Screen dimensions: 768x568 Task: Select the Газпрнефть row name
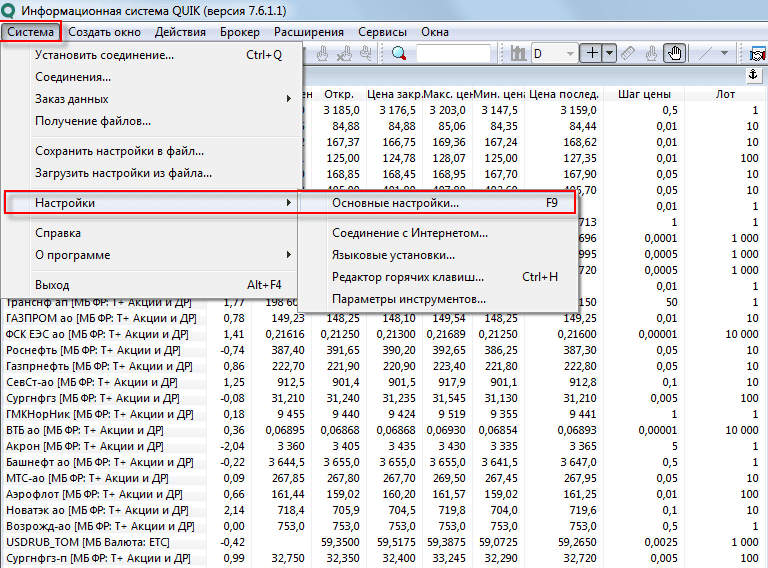point(99,366)
